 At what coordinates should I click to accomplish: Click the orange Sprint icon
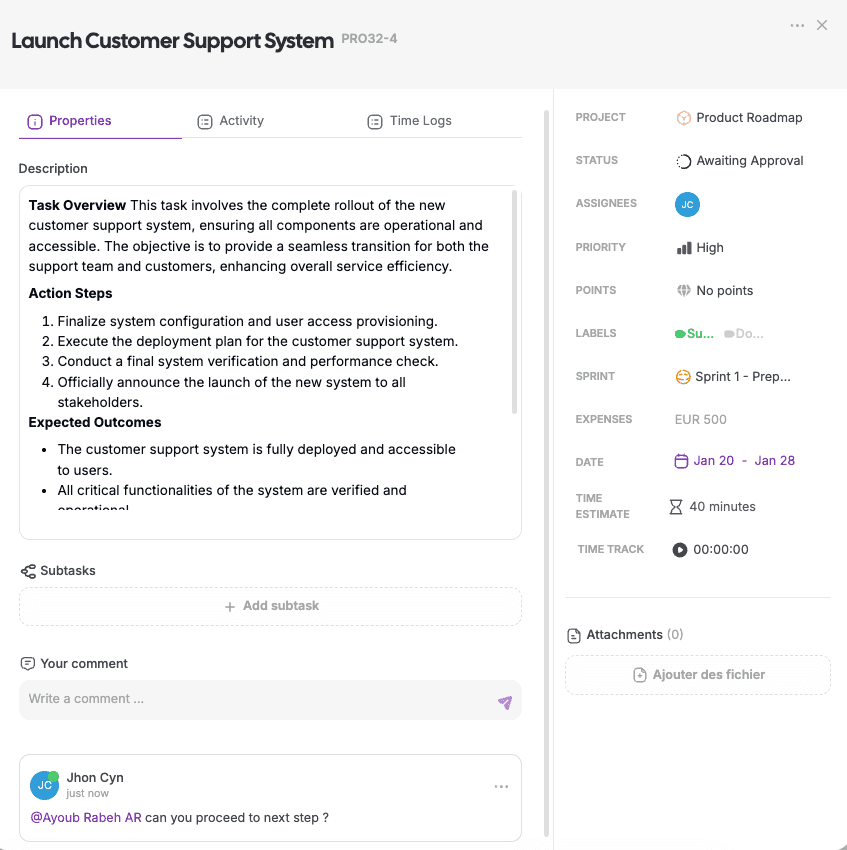tap(683, 376)
